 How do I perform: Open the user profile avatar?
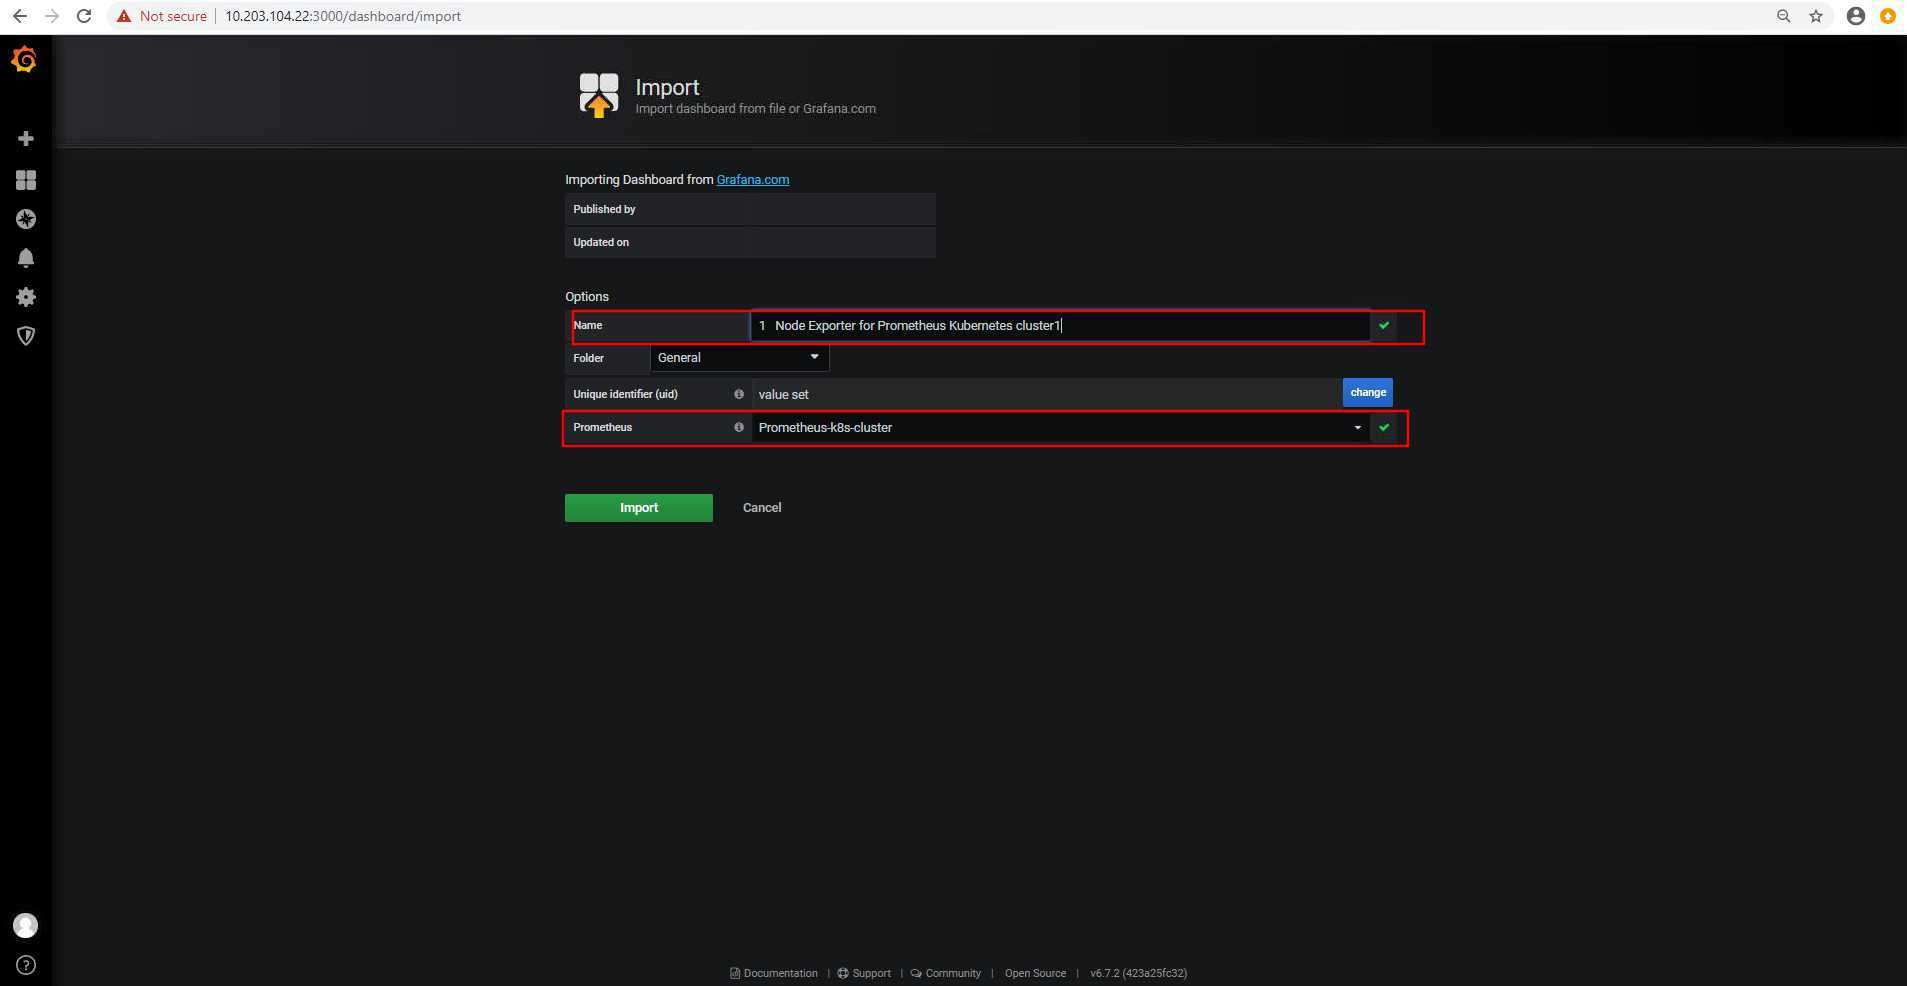click(x=26, y=925)
